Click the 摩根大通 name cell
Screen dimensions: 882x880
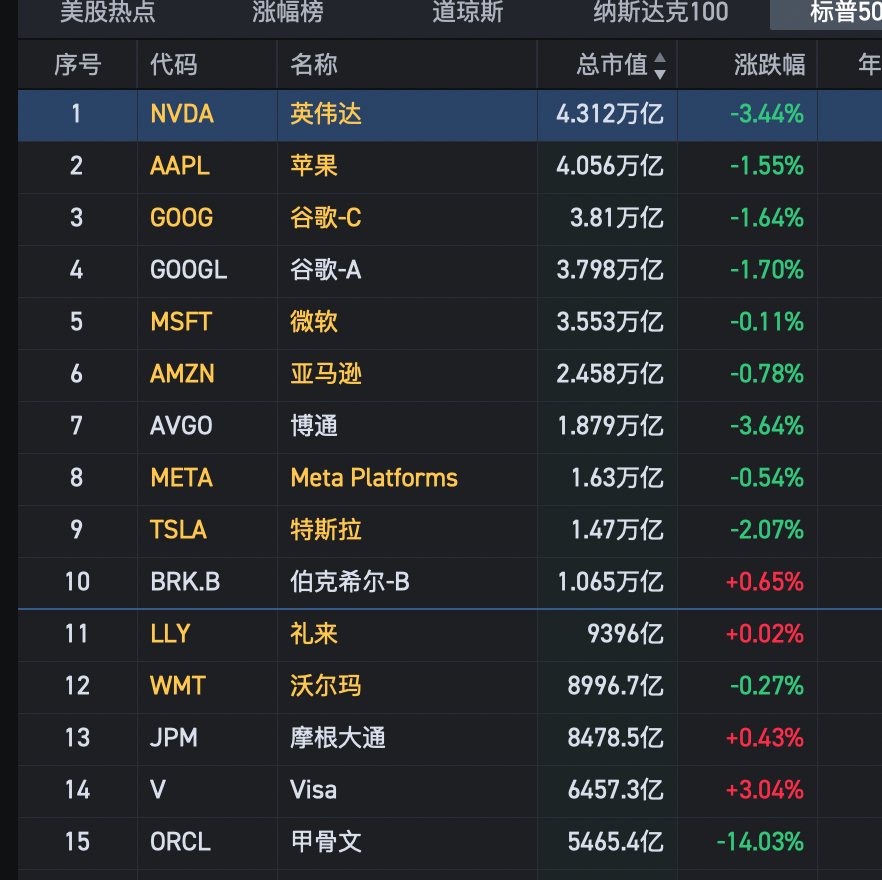tap(338, 738)
